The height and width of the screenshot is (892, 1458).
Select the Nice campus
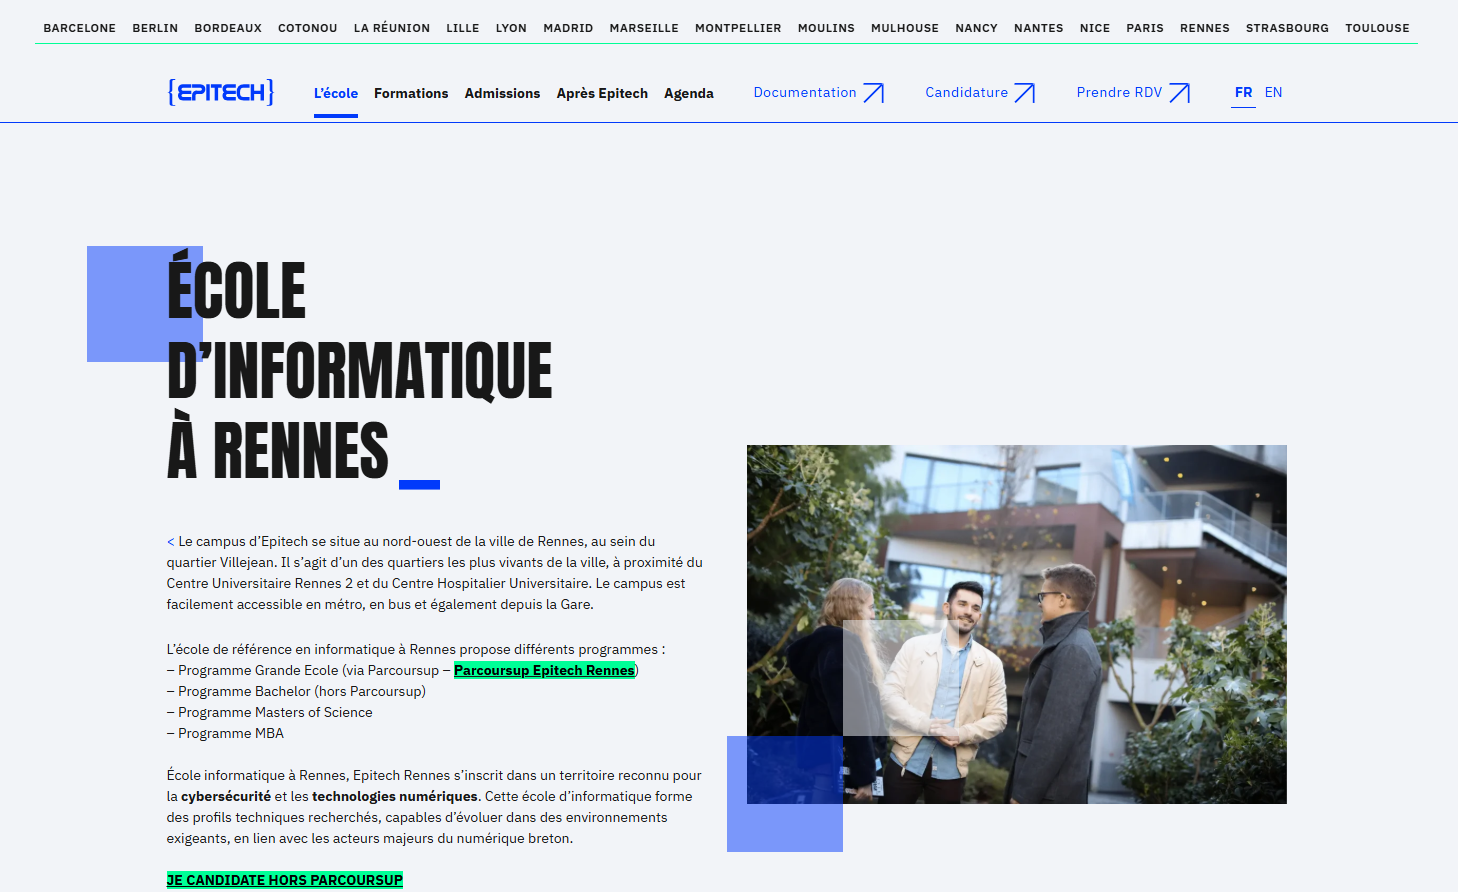click(x=1095, y=28)
